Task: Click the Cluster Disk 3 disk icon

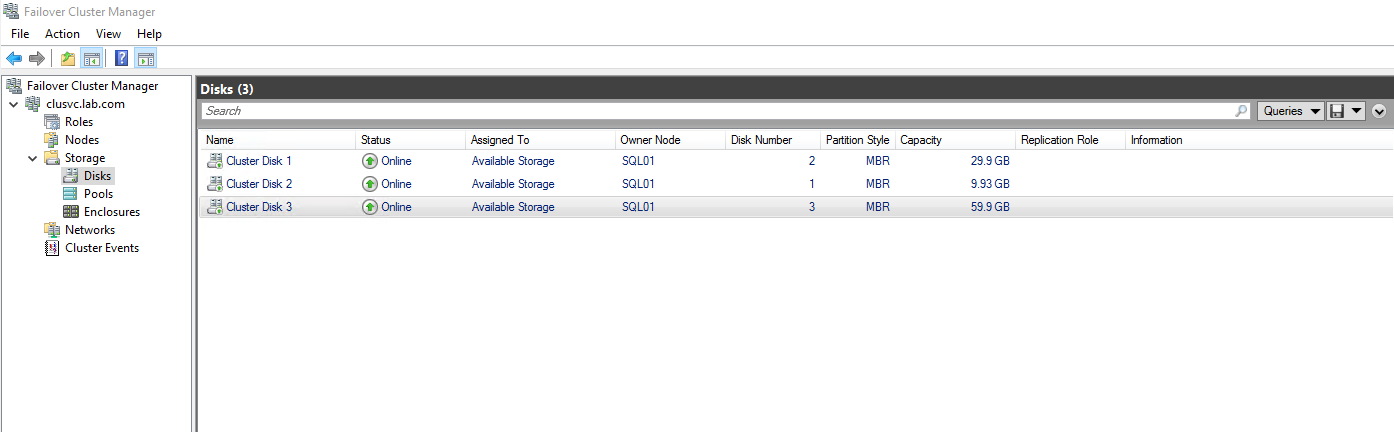Action: click(x=214, y=207)
